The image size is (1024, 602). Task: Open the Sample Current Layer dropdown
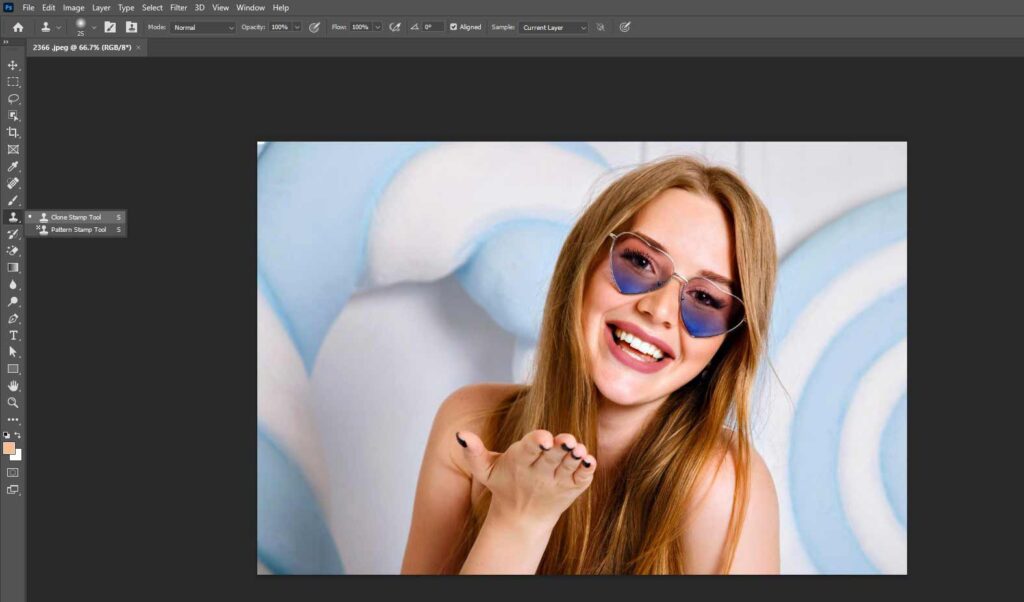pyautogui.click(x=554, y=27)
